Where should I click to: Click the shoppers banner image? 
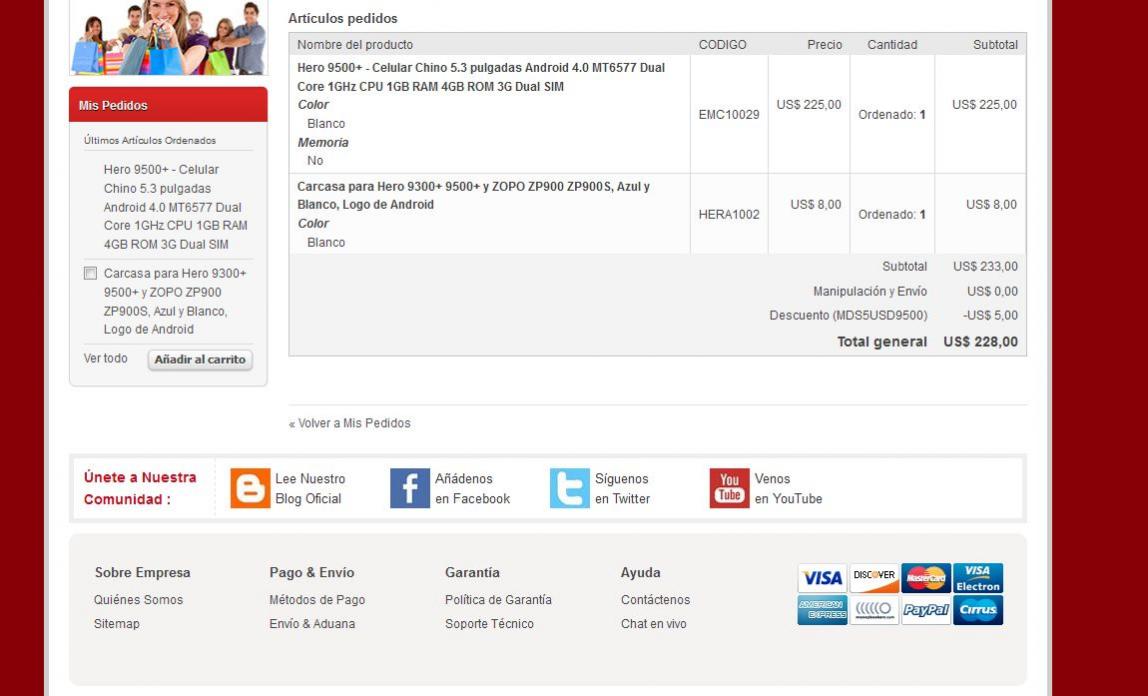point(168,37)
